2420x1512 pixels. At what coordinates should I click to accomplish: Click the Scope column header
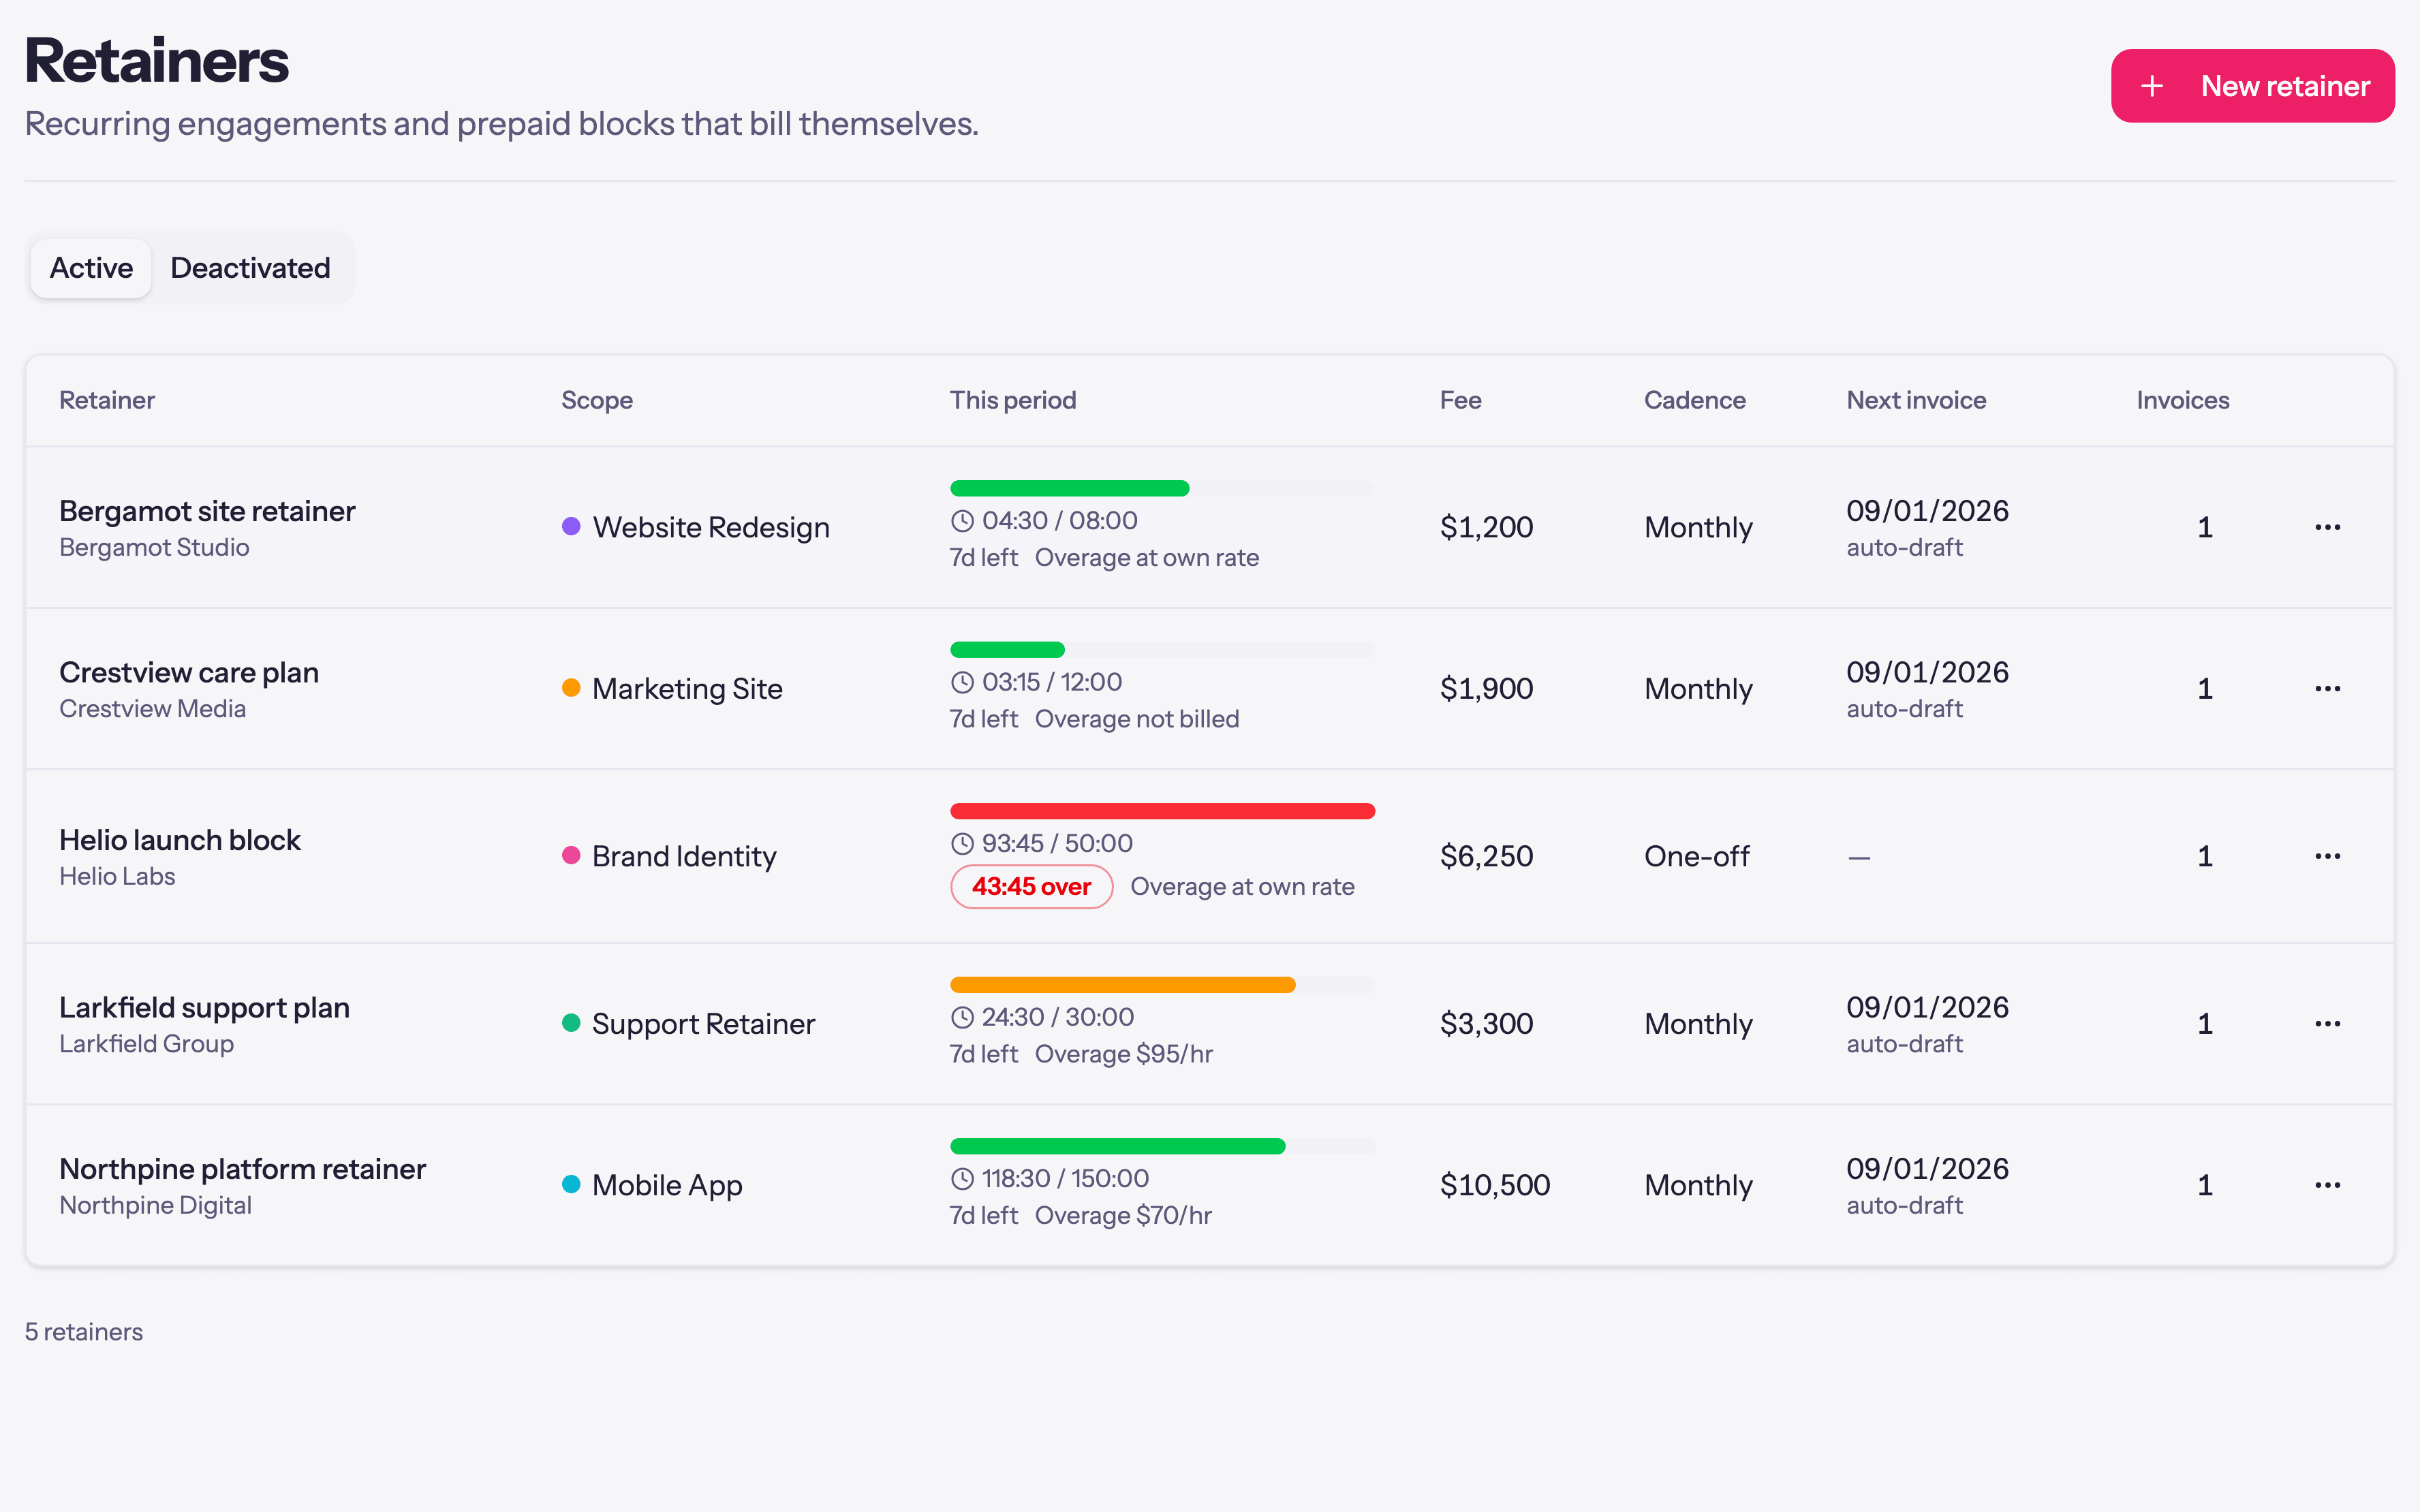pos(597,400)
